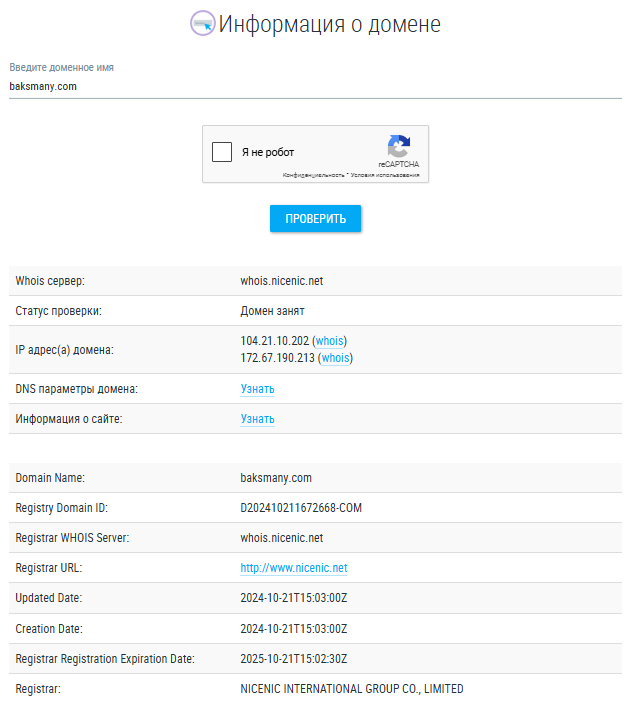Screen dimensions: 630x703
Task: Click the NICENIC INTERNATIONAL GROUP registrar name
Action: pyautogui.click(x=351, y=689)
